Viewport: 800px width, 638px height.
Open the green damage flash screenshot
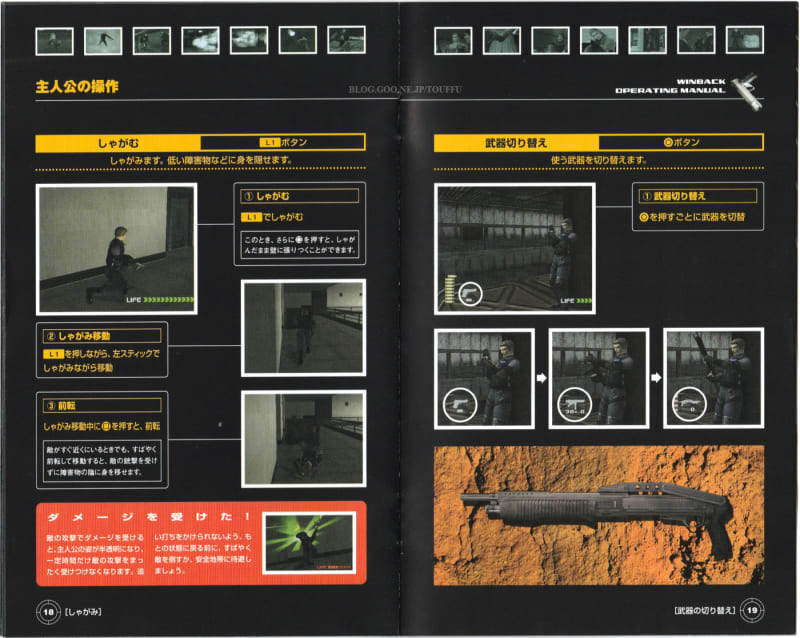pos(309,543)
